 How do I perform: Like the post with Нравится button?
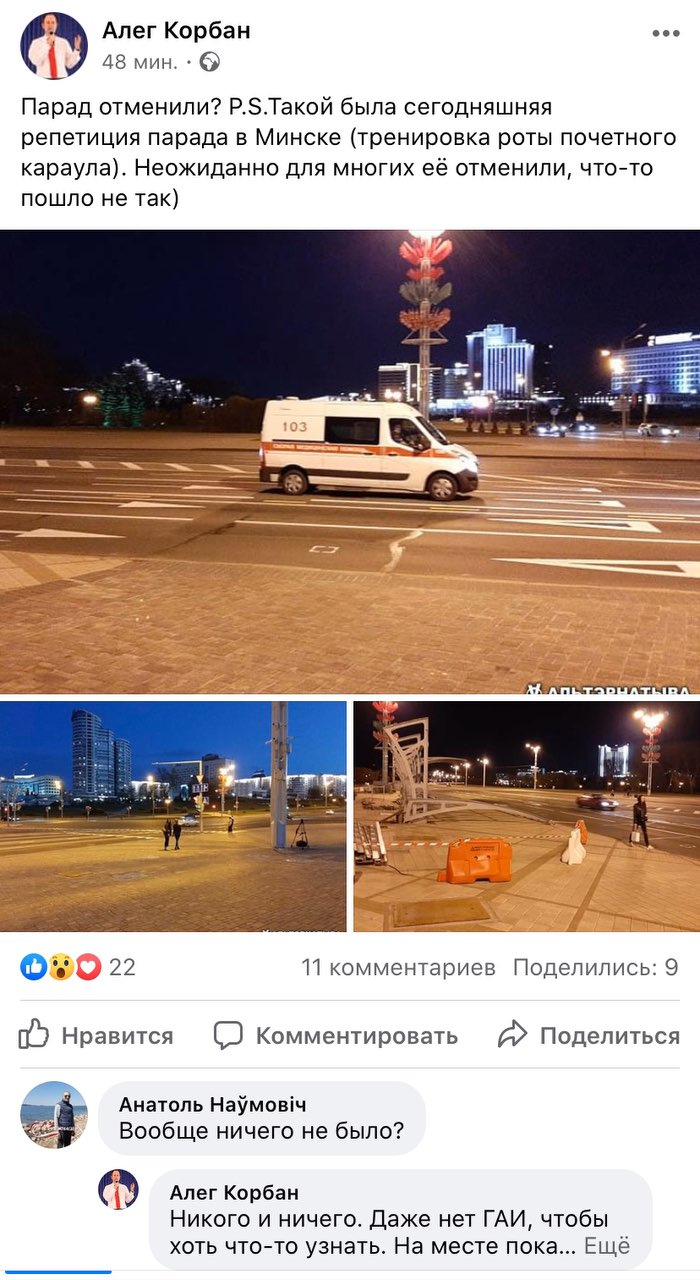pyautogui.click(x=96, y=1035)
